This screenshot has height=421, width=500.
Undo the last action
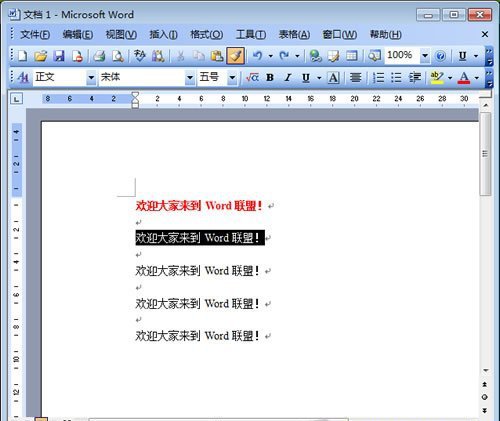coord(257,56)
